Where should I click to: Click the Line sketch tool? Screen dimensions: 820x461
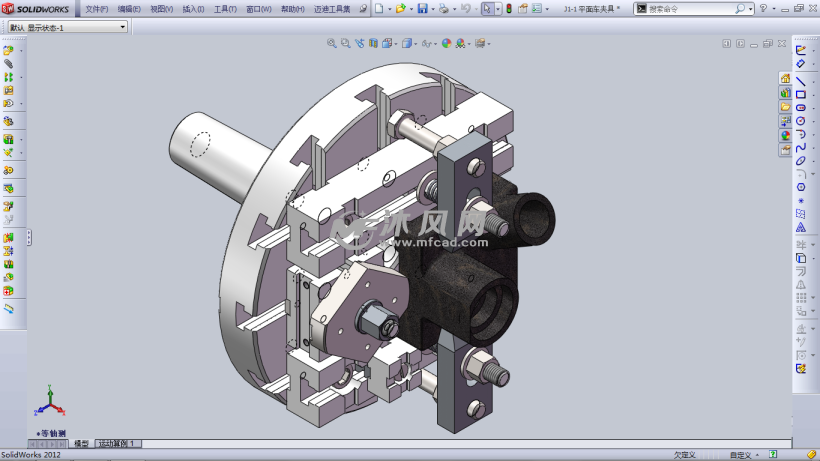click(x=800, y=81)
